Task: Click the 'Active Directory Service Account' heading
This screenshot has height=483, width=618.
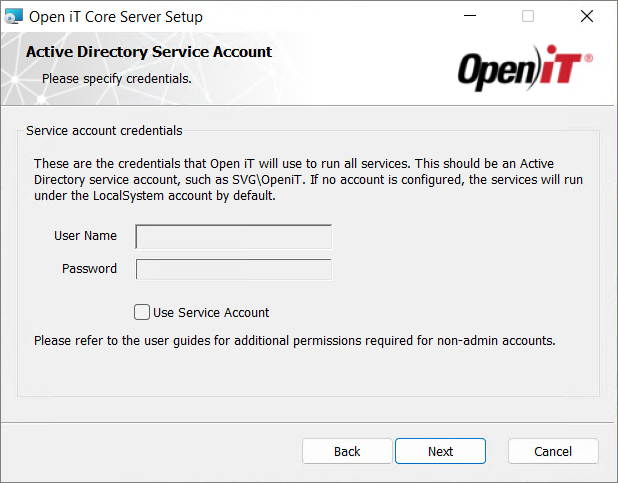Action: [149, 52]
